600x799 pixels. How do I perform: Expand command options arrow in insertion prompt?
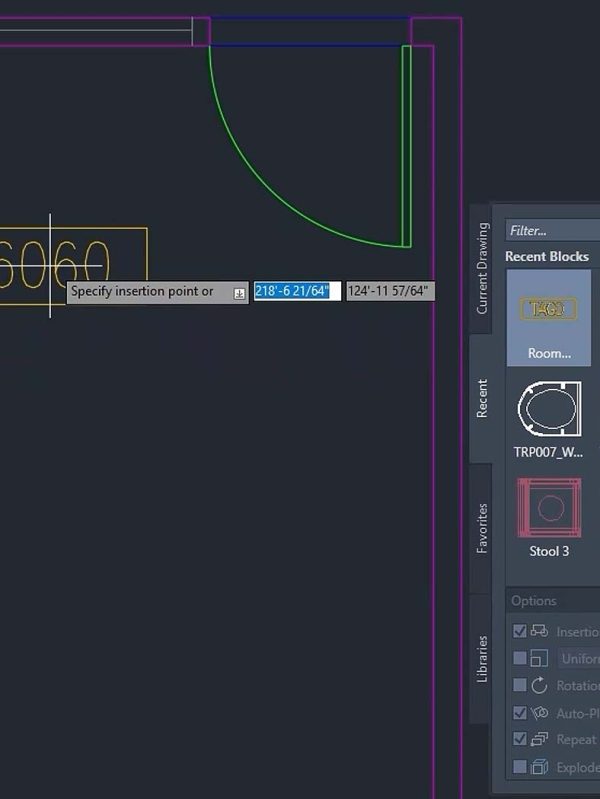(239, 293)
